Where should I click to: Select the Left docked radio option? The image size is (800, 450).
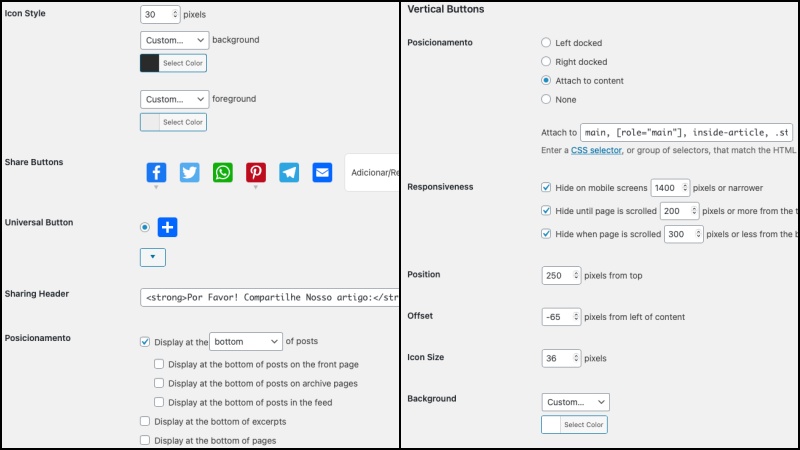pos(546,42)
